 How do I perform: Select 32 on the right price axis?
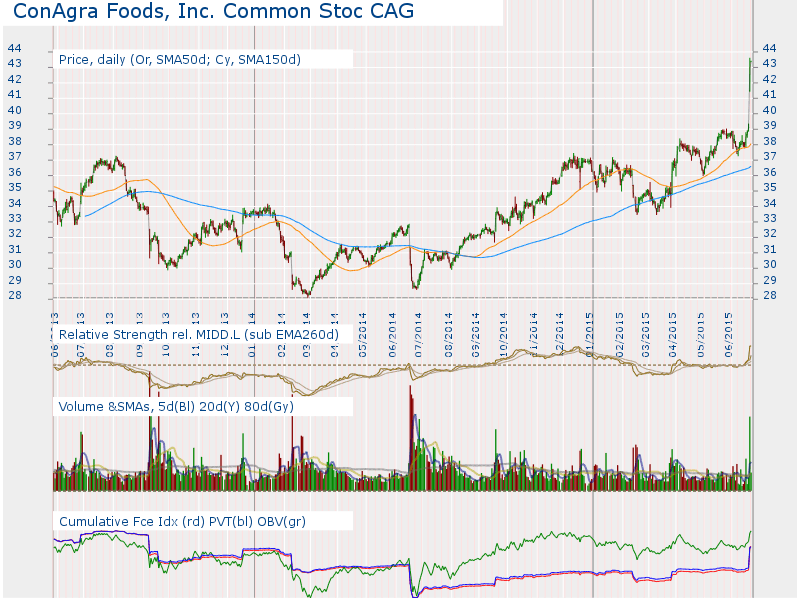pyautogui.click(x=770, y=234)
